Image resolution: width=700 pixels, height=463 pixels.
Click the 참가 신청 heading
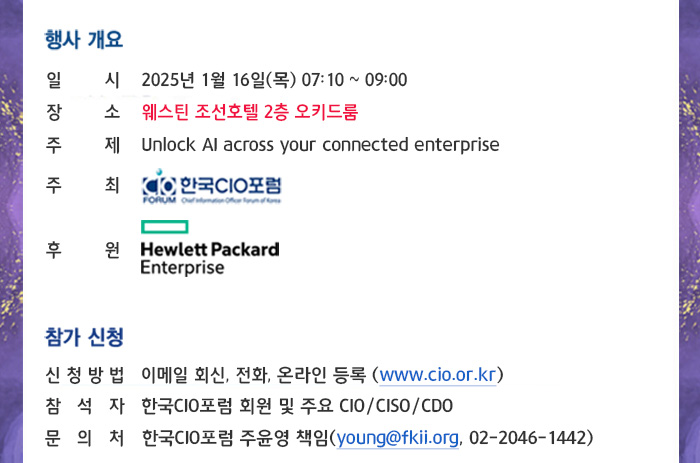tap(84, 337)
